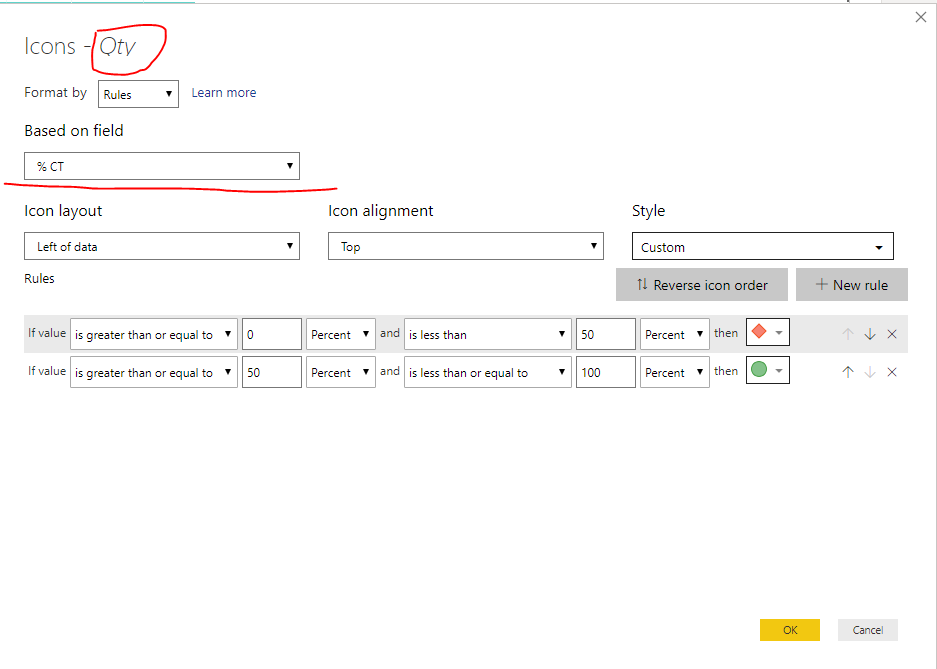Expand the Style Custom dropdown
The height and width of the screenshot is (669, 937).
(763, 246)
